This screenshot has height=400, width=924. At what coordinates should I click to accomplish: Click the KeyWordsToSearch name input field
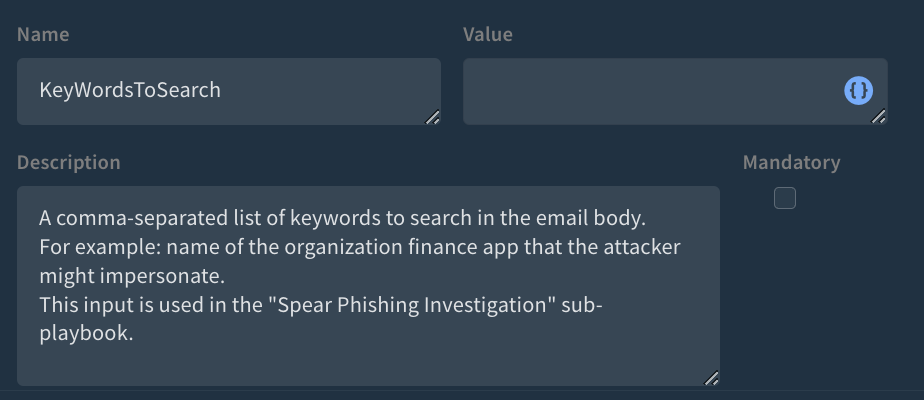228,91
